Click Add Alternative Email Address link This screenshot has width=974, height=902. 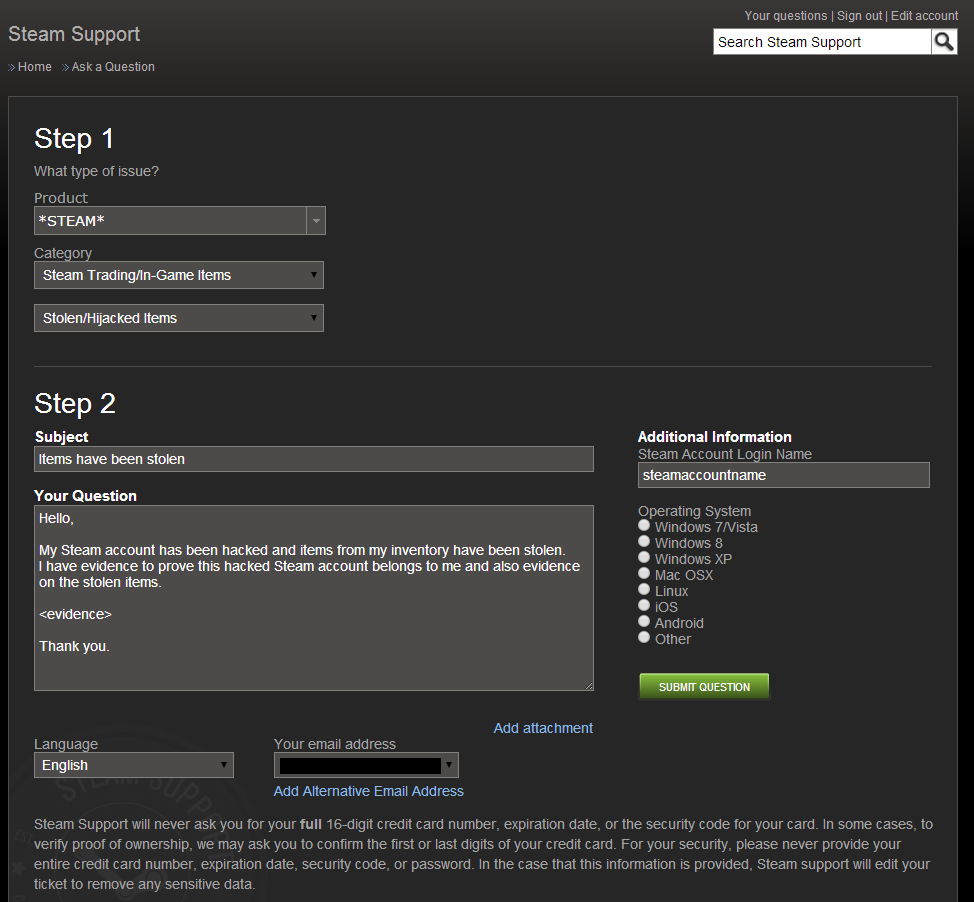[368, 791]
